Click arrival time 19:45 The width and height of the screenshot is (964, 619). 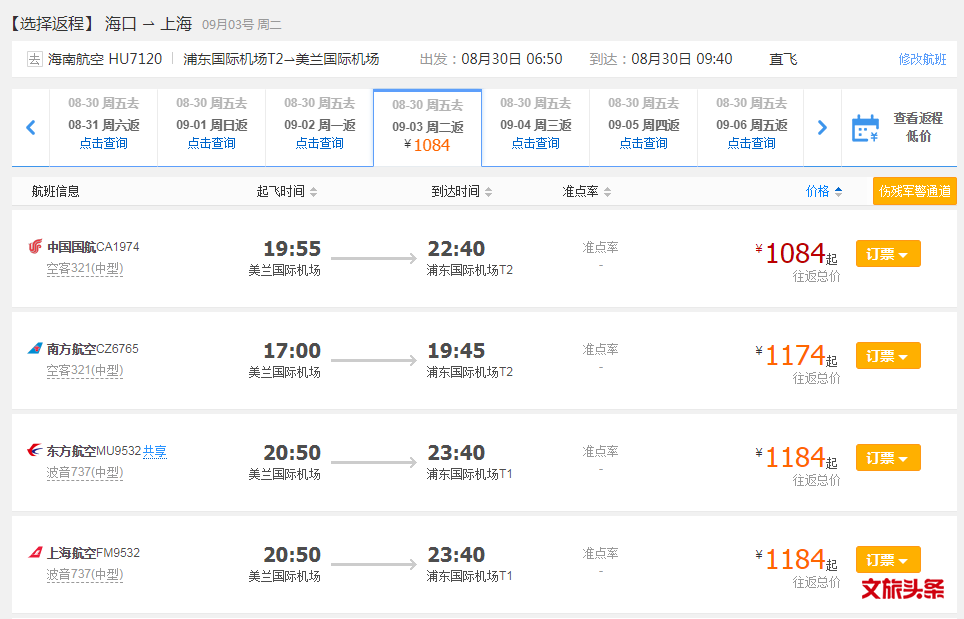456,351
